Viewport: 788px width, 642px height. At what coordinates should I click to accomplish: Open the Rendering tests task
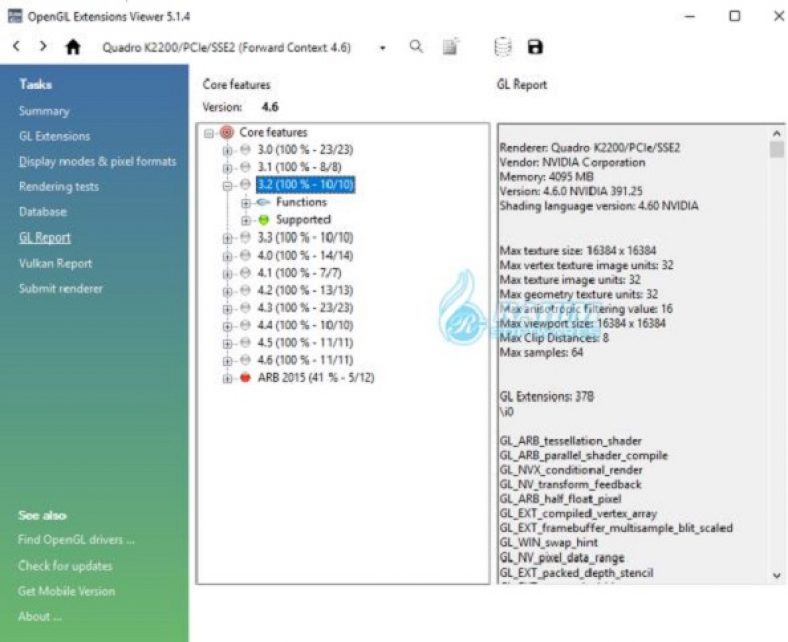click(59, 187)
